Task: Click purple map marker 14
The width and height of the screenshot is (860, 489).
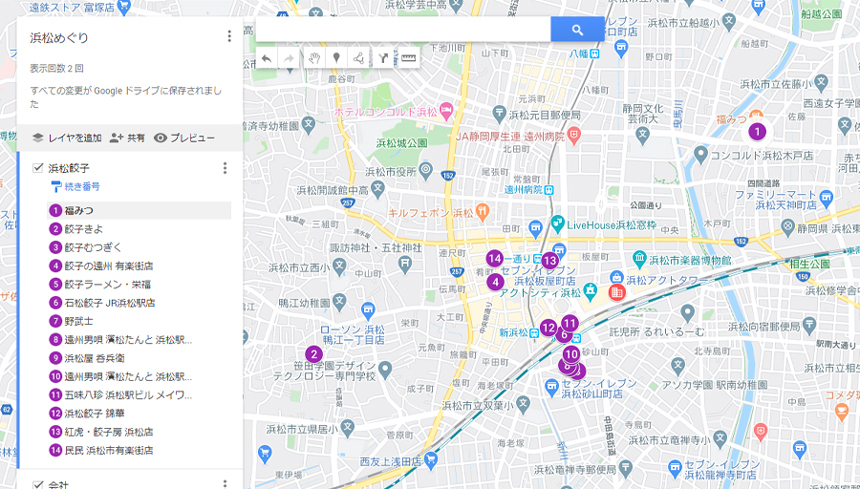Action: click(494, 258)
